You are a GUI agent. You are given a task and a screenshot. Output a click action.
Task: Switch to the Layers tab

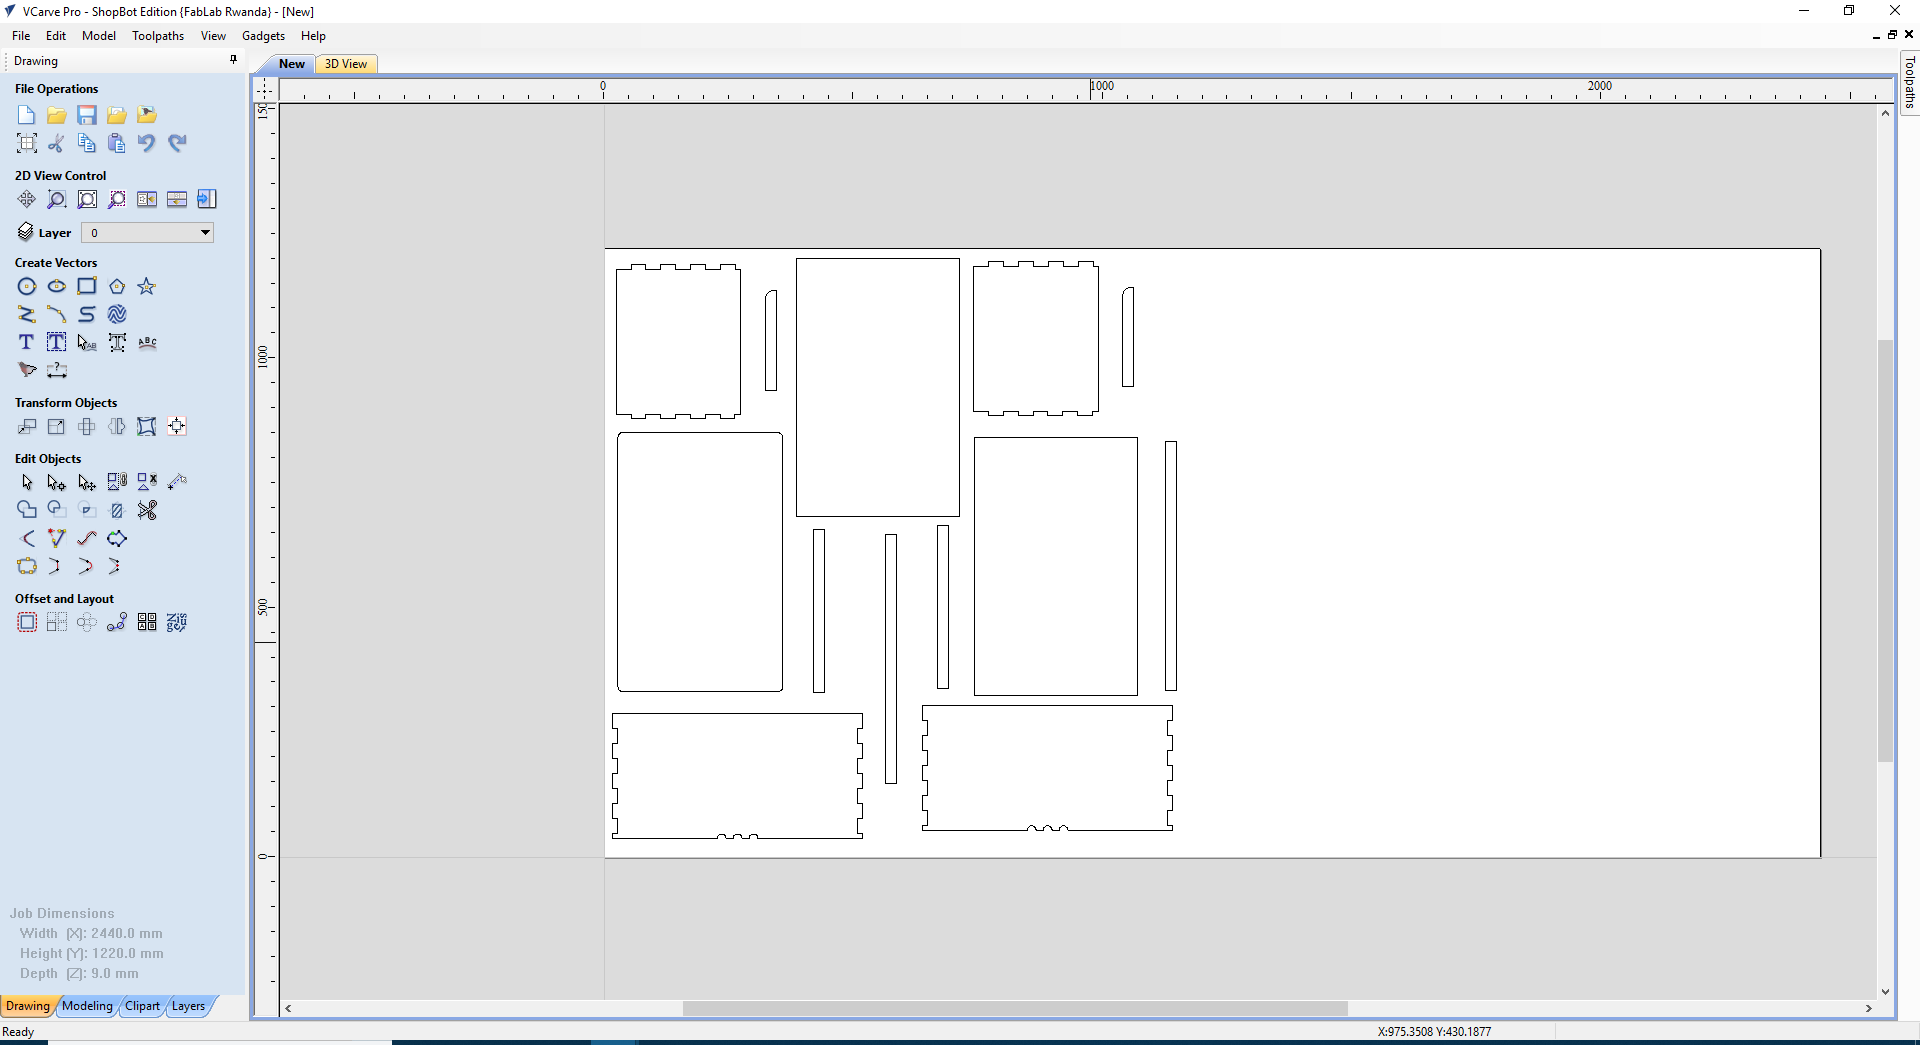pyautogui.click(x=188, y=1006)
